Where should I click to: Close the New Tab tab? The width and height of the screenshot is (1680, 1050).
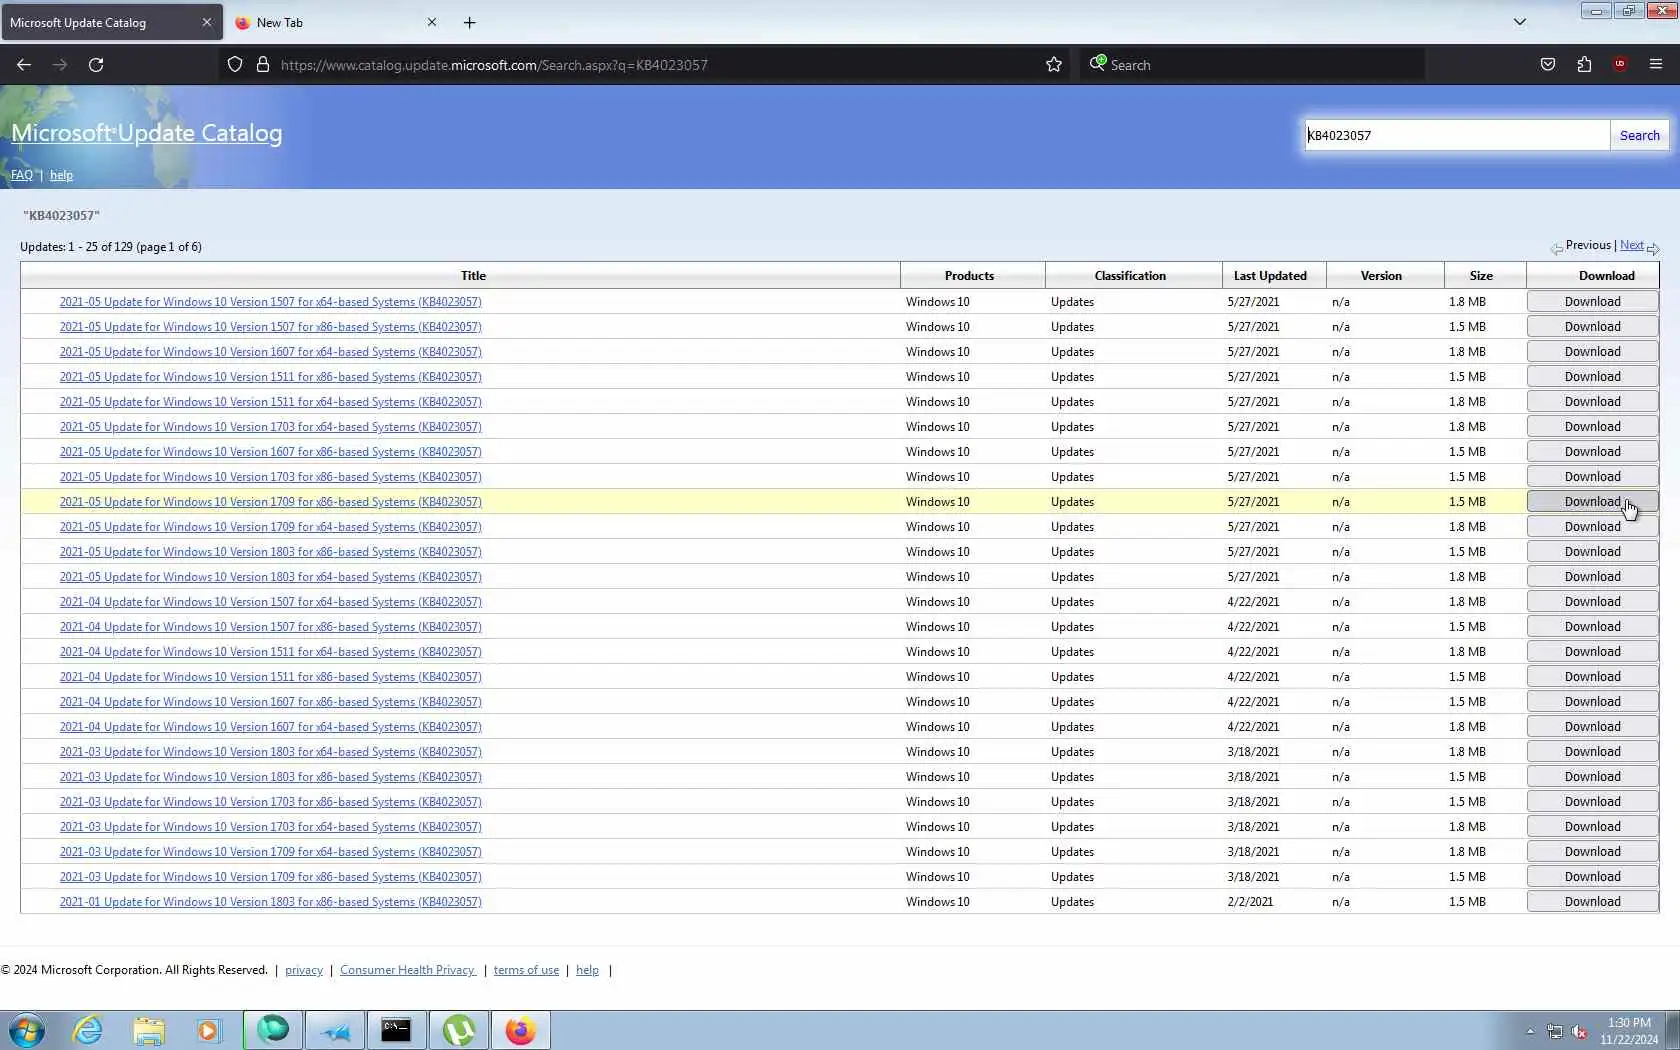tap(432, 22)
